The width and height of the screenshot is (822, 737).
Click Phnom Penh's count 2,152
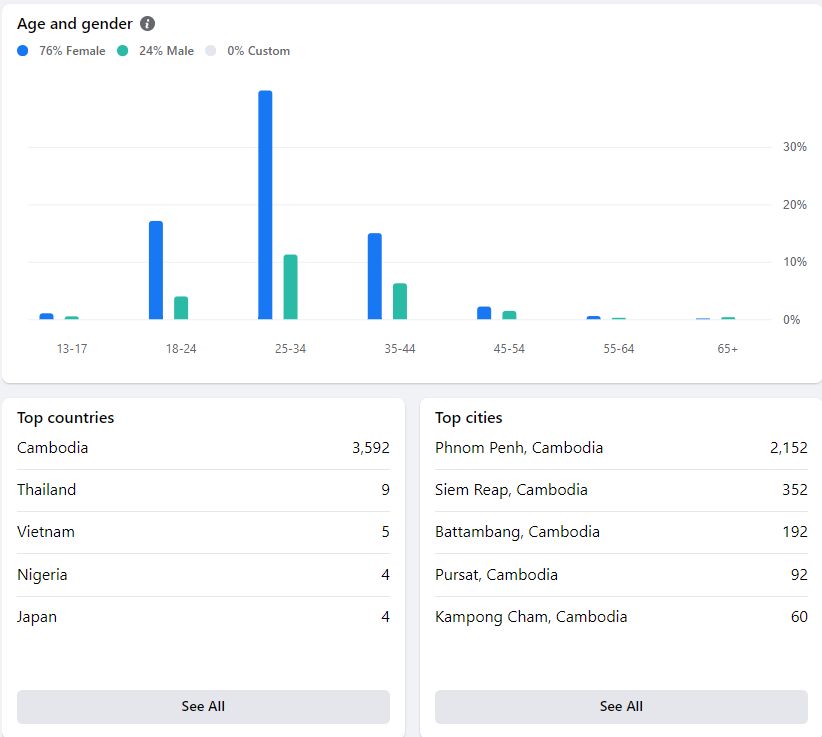(x=788, y=448)
